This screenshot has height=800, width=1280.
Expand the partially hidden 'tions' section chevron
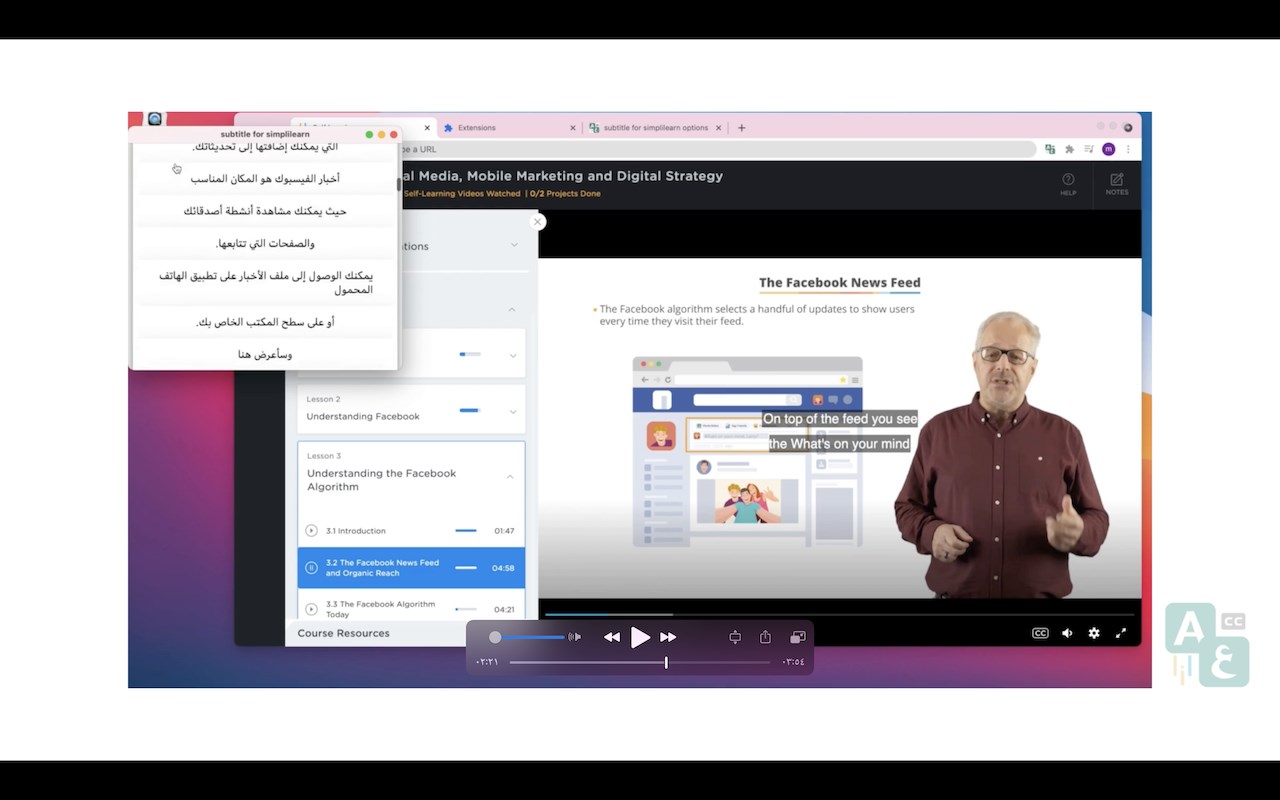(515, 245)
